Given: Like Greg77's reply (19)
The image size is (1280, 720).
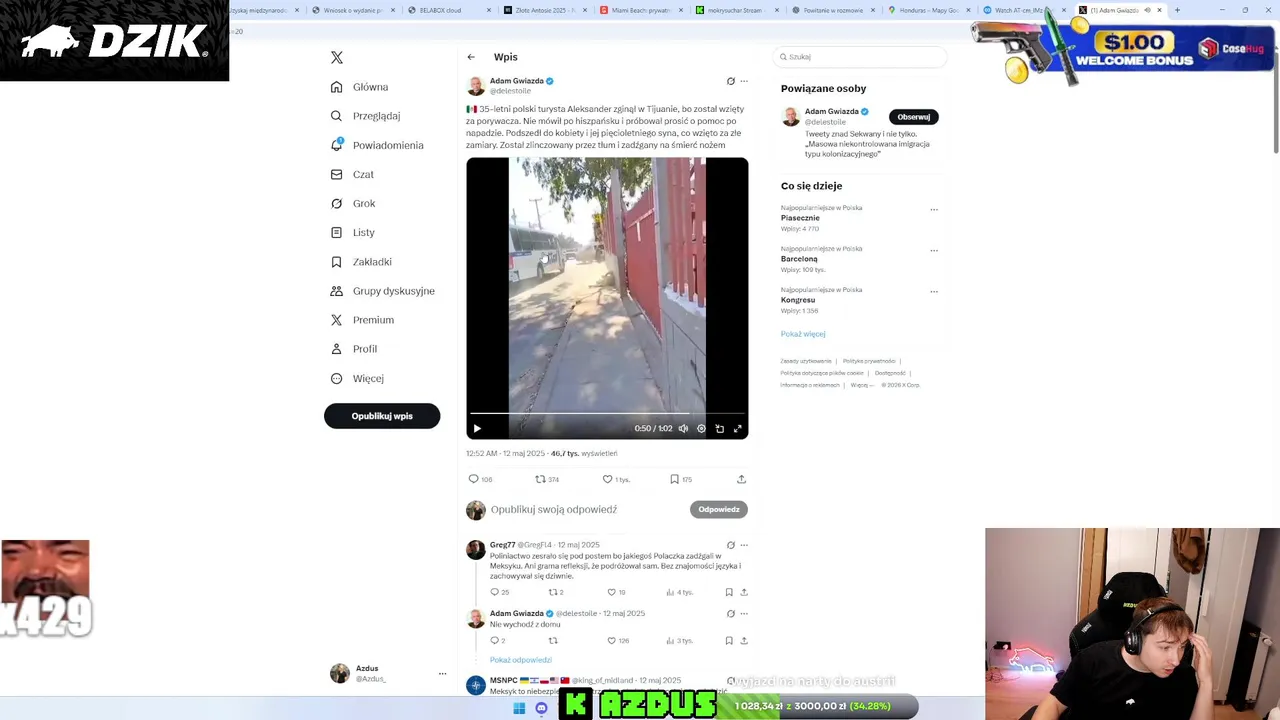Looking at the screenshot, I should click(x=616, y=592).
